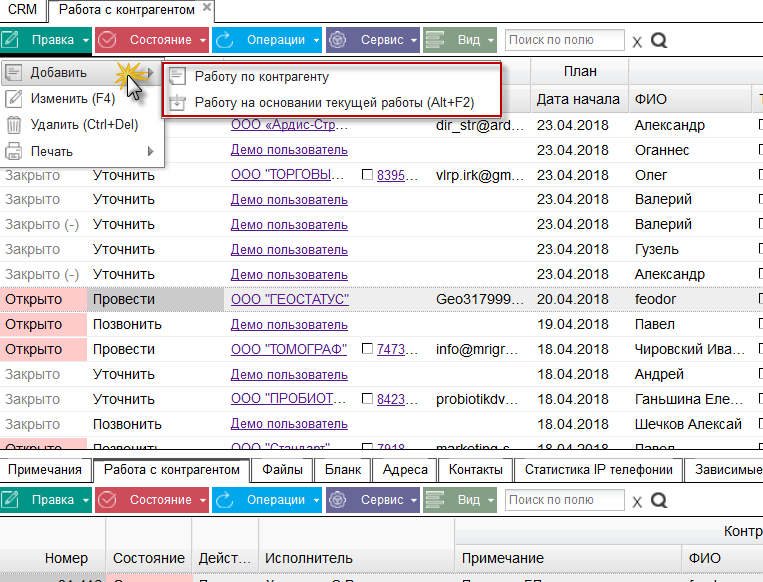Open the ООО "ПРОБИОТ… link

pos(288,399)
